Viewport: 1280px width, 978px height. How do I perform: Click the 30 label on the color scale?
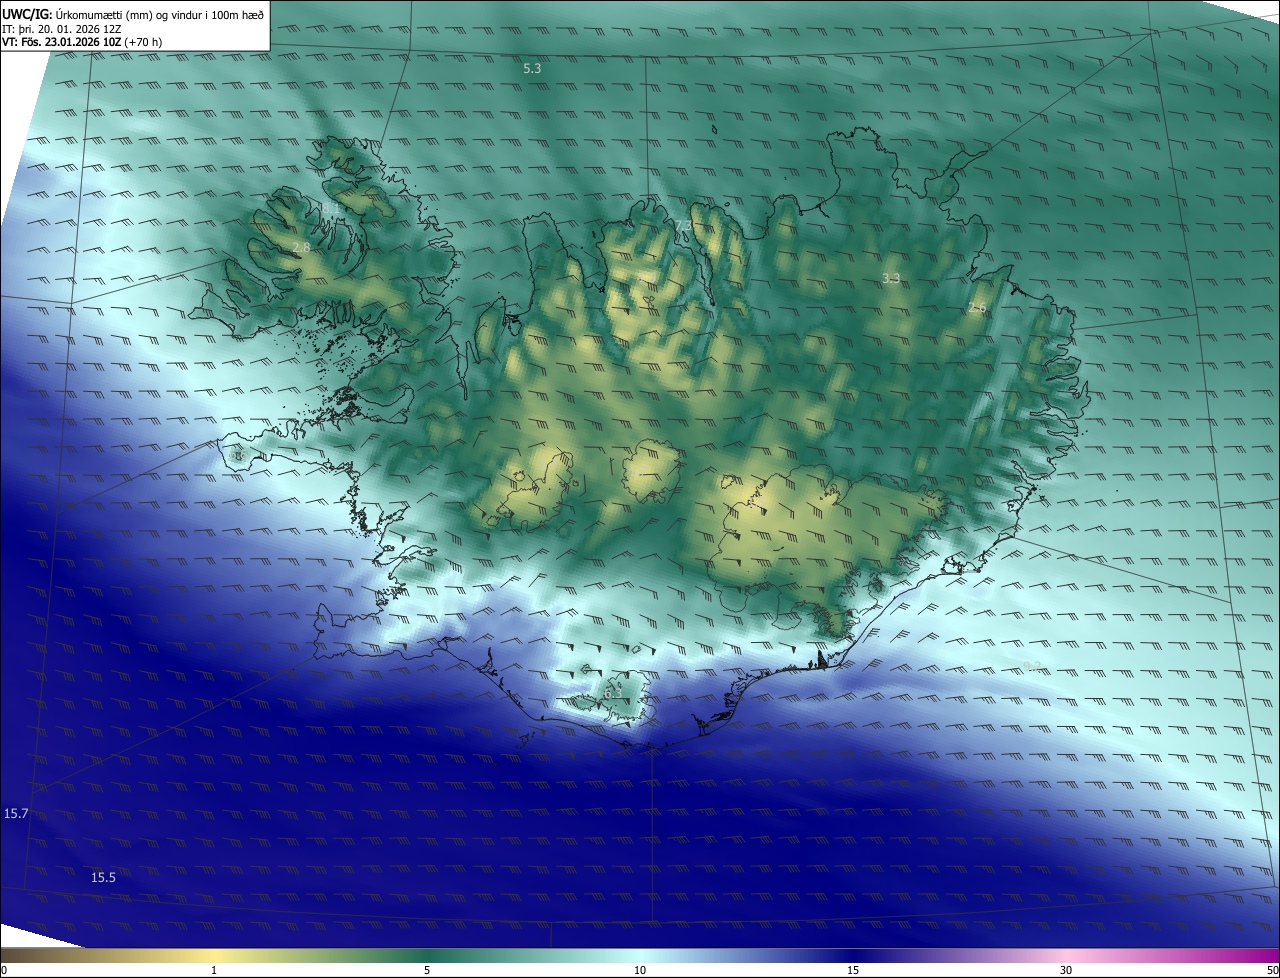click(x=1066, y=970)
